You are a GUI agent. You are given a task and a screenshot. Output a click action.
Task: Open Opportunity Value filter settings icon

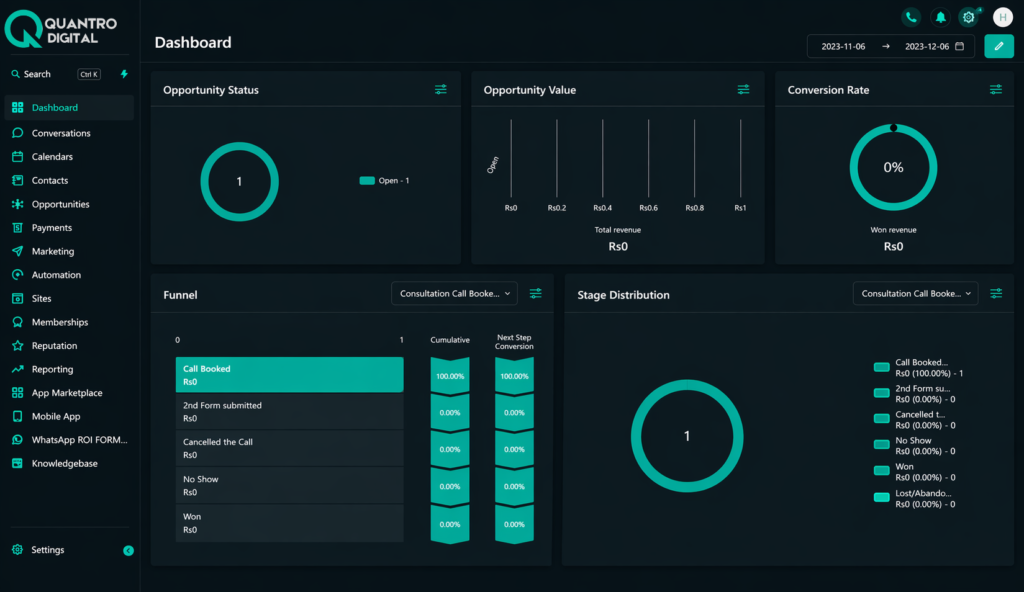743,90
